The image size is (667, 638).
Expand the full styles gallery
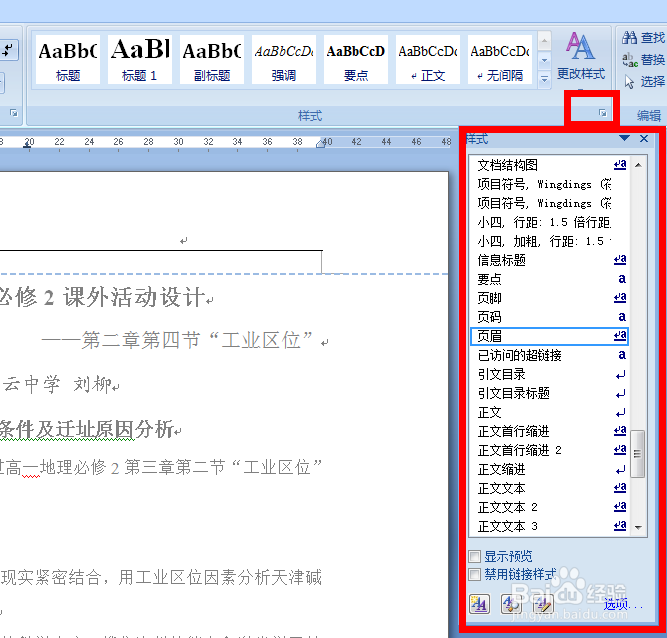click(x=544, y=79)
